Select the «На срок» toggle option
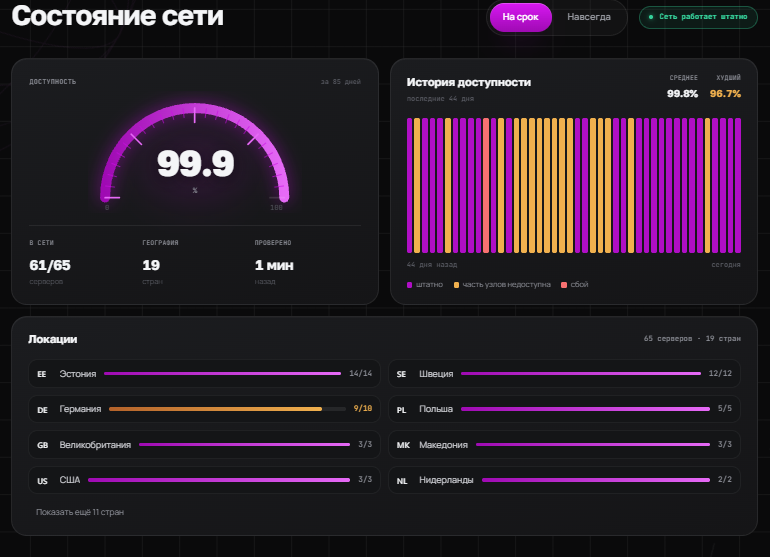Screen dimensions: 770x557 pos(521,17)
